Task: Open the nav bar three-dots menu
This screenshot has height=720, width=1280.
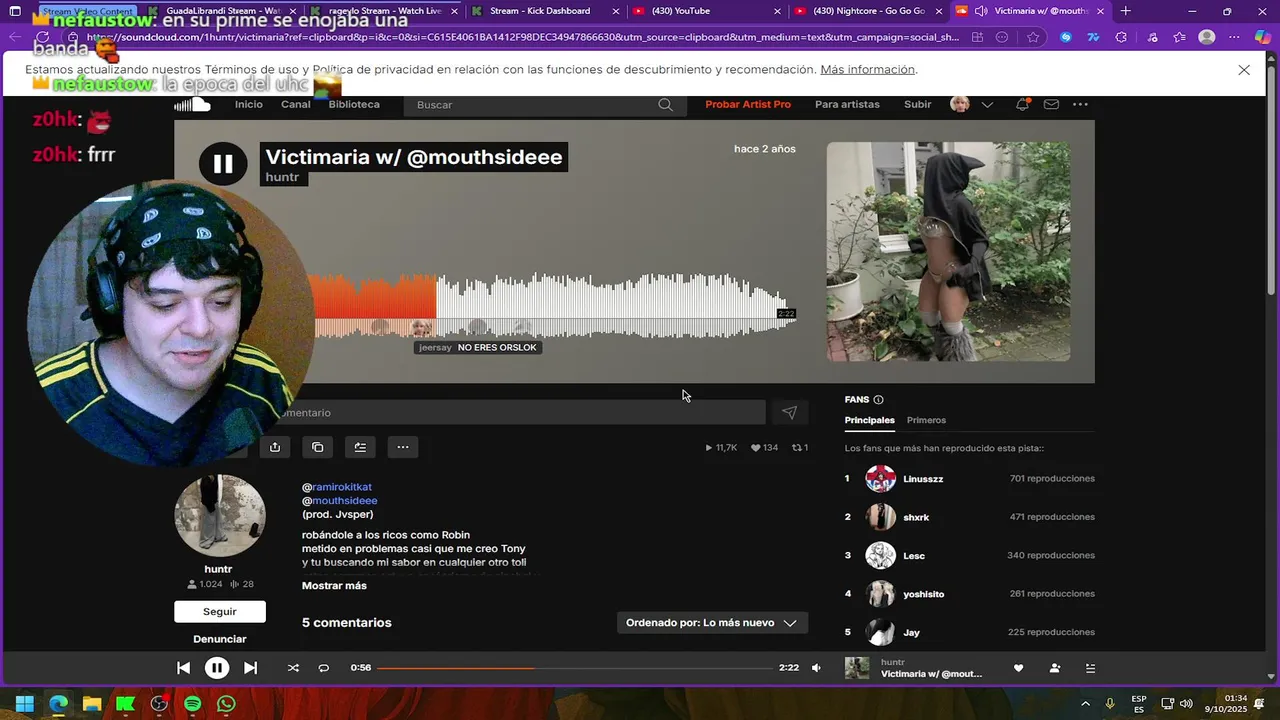Action: click(1080, 104)
